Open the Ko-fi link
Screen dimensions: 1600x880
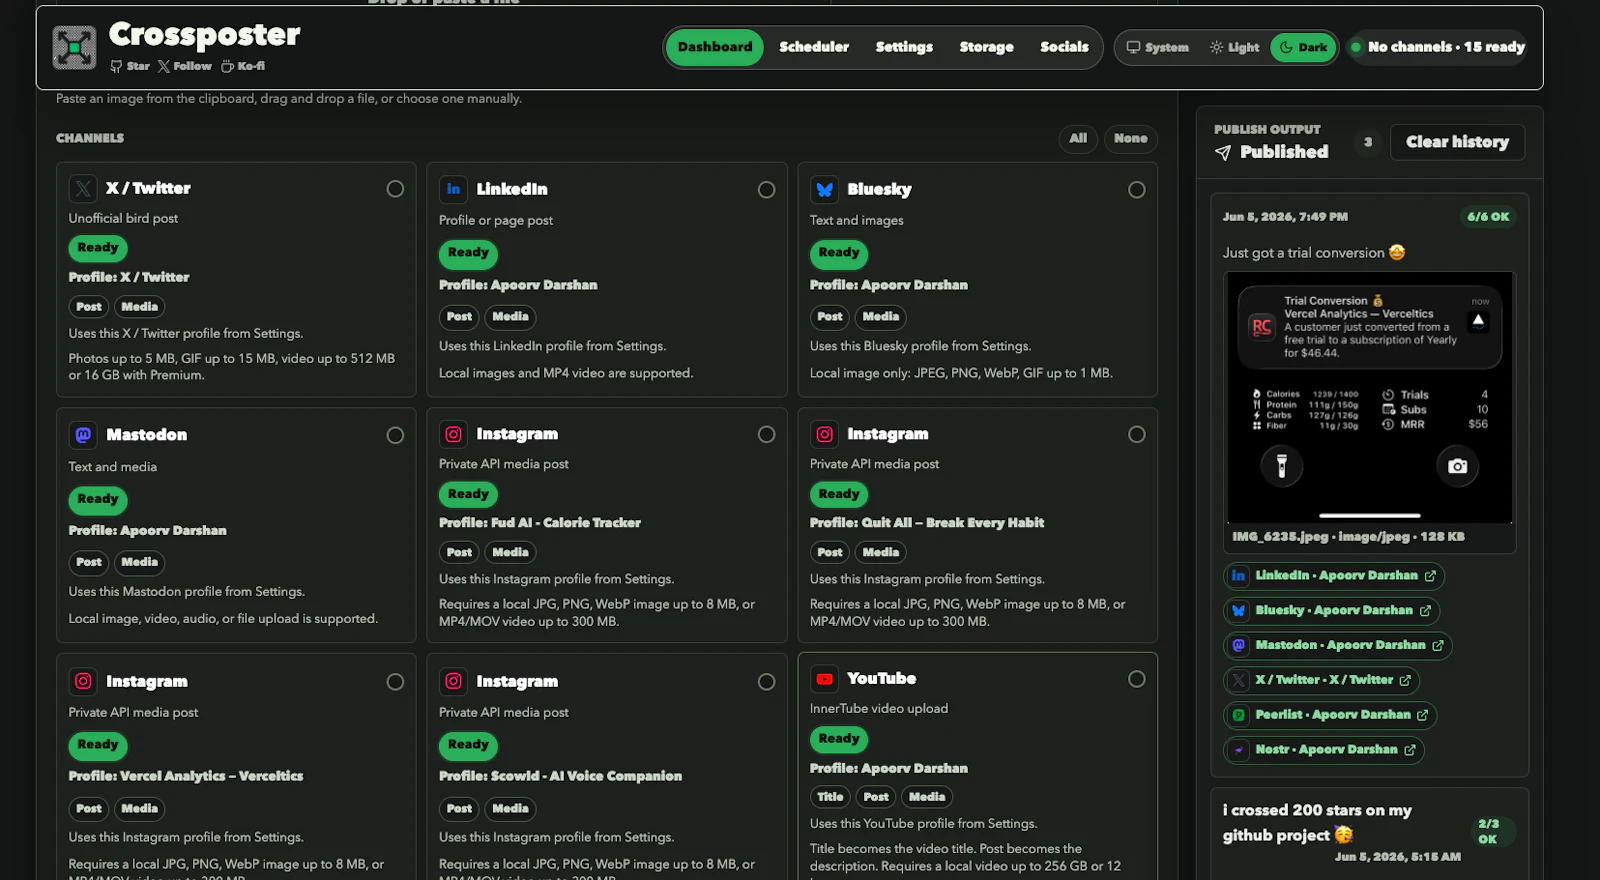tap(243, 66)
